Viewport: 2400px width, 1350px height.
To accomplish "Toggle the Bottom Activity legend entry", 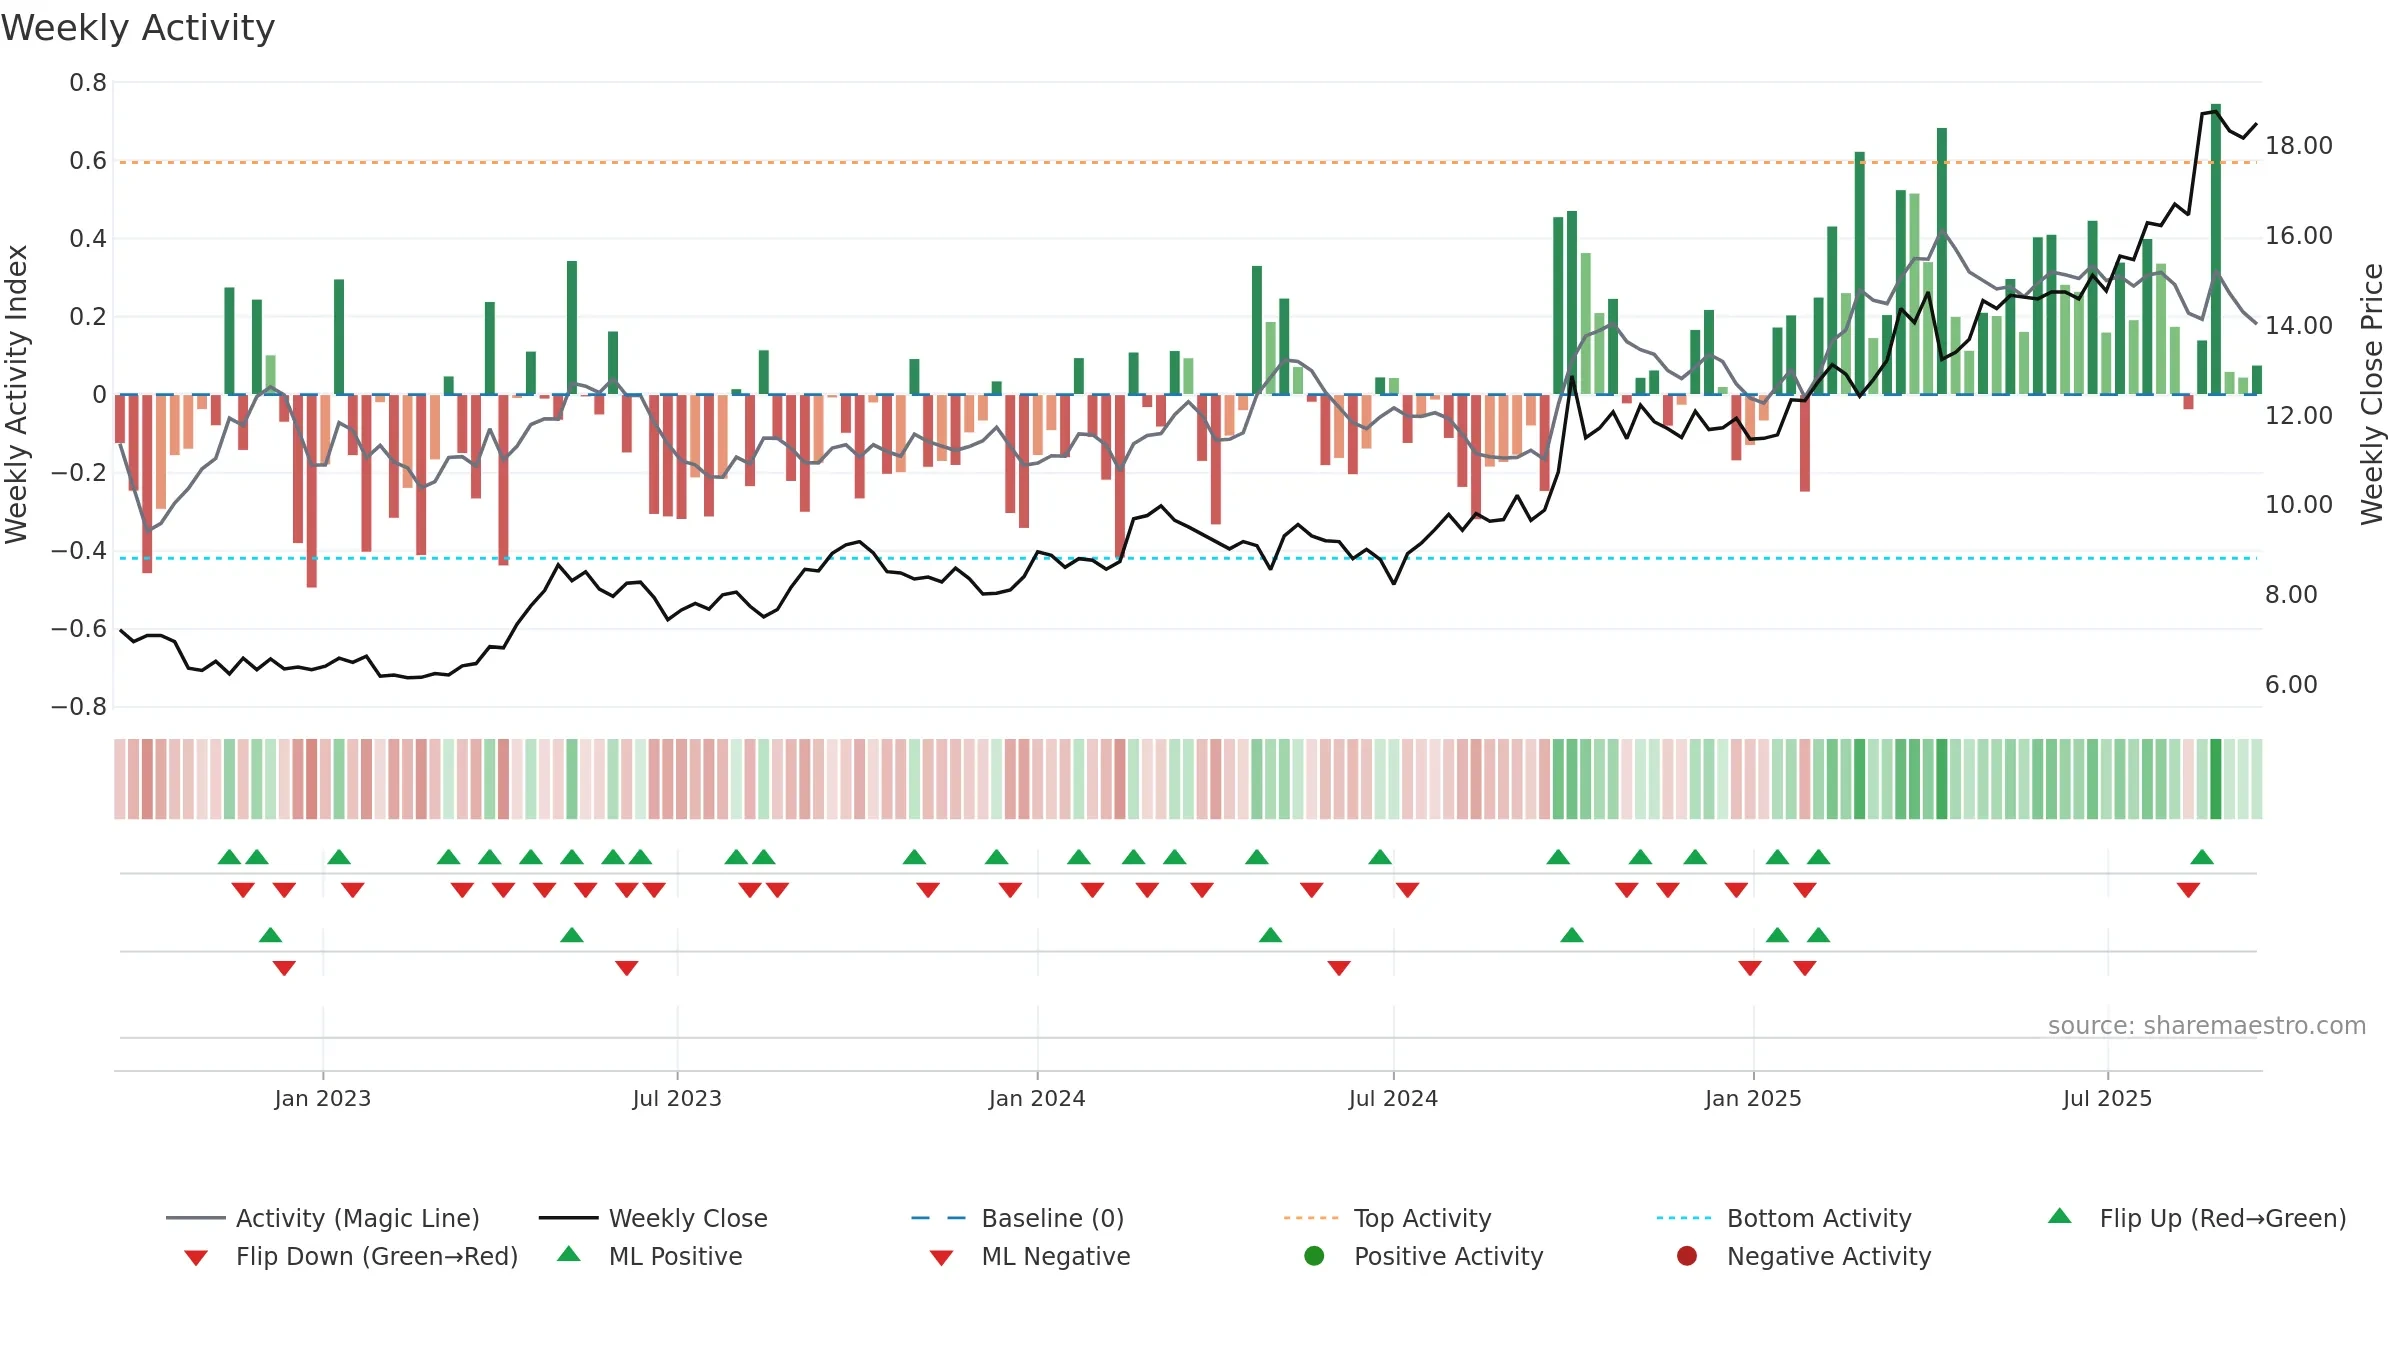I will [1784, 1218].
